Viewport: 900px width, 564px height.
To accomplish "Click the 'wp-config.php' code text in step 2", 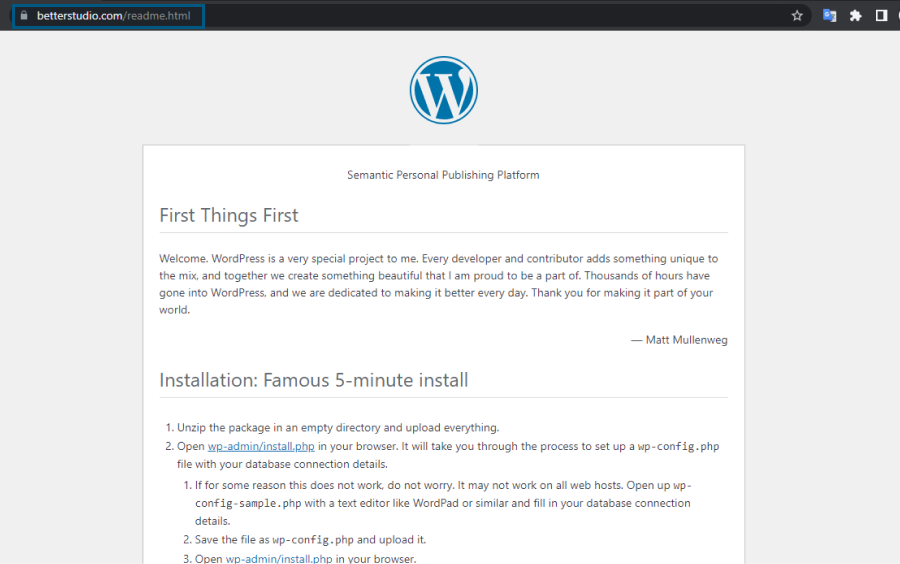I will 678,446.
